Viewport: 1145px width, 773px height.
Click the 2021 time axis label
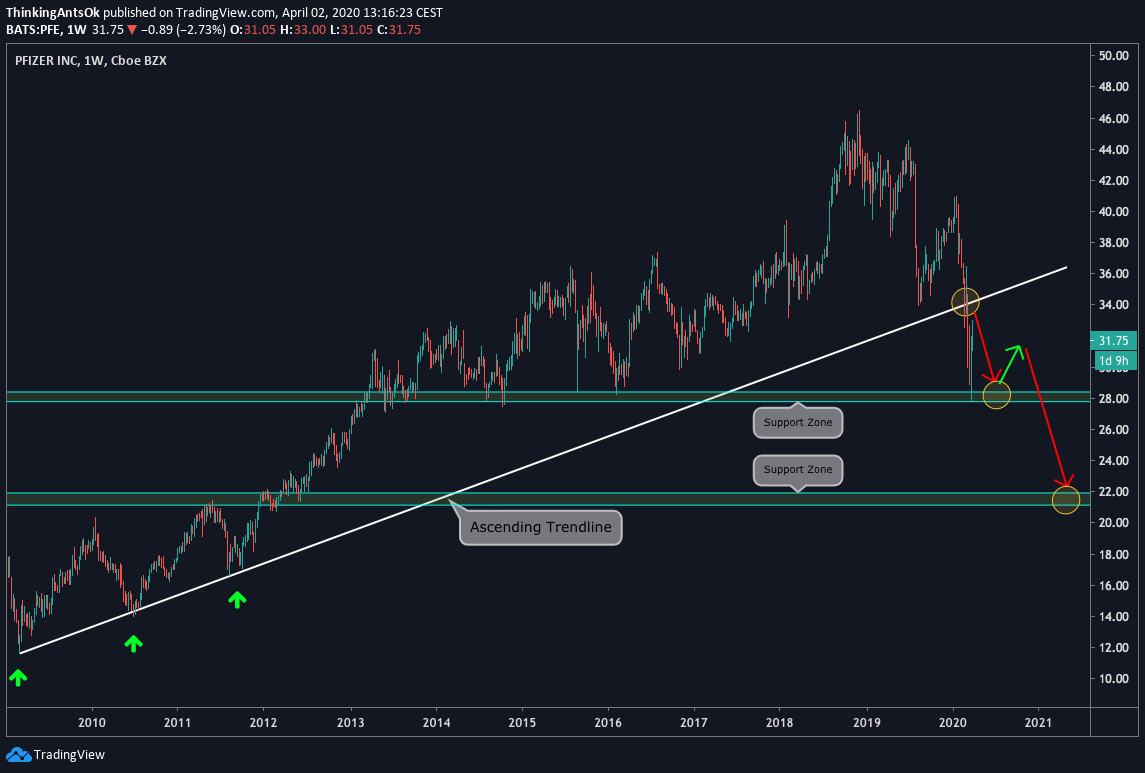(1038, 723)
